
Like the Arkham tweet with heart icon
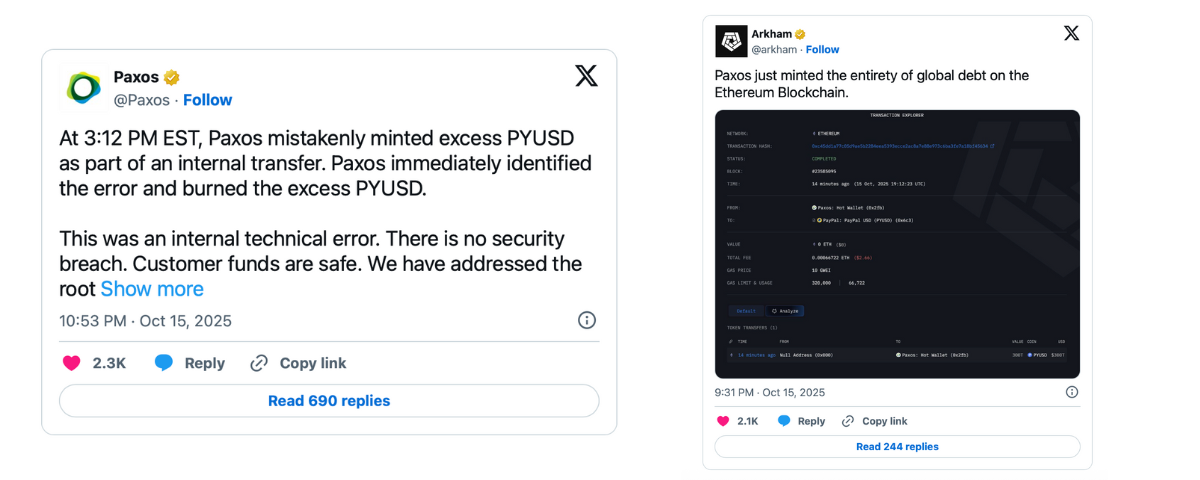[x=725, y=421]
